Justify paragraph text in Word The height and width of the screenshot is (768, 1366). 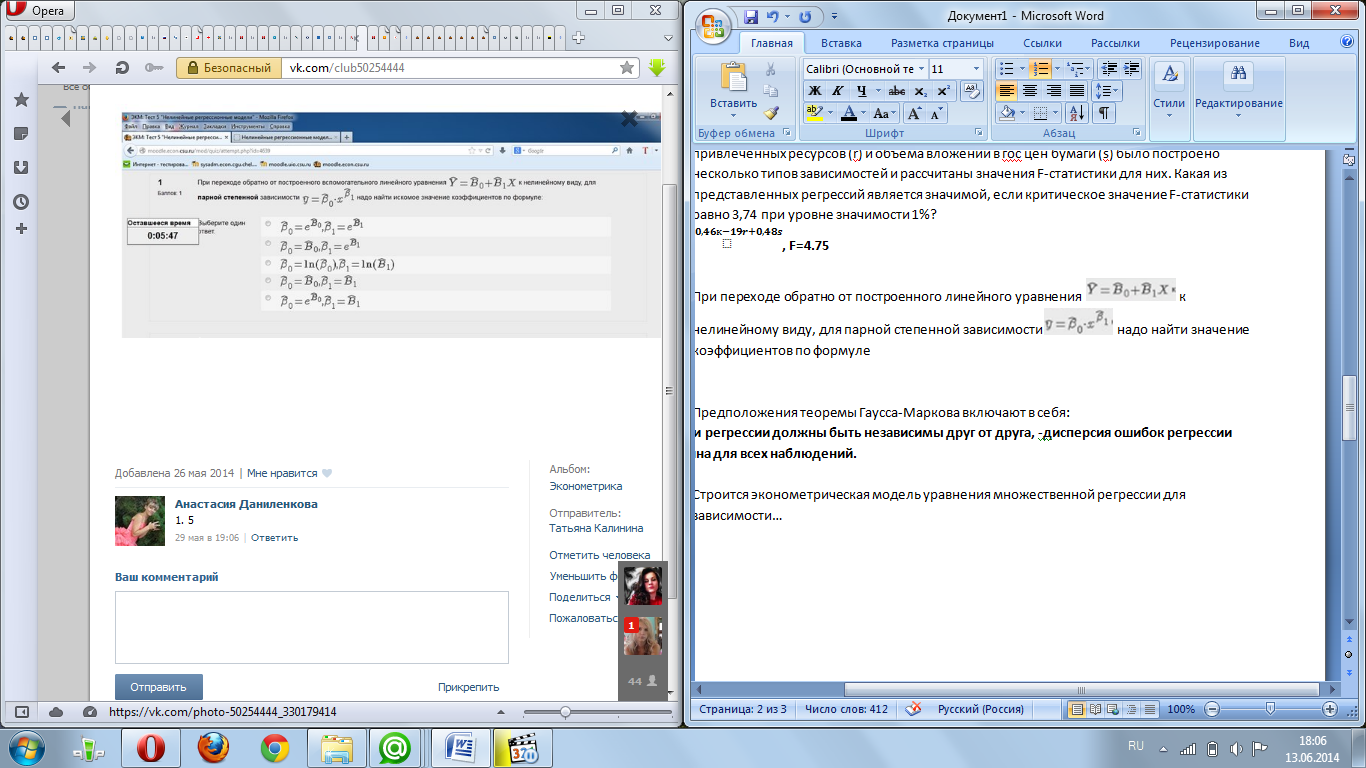coord(1076,91)
